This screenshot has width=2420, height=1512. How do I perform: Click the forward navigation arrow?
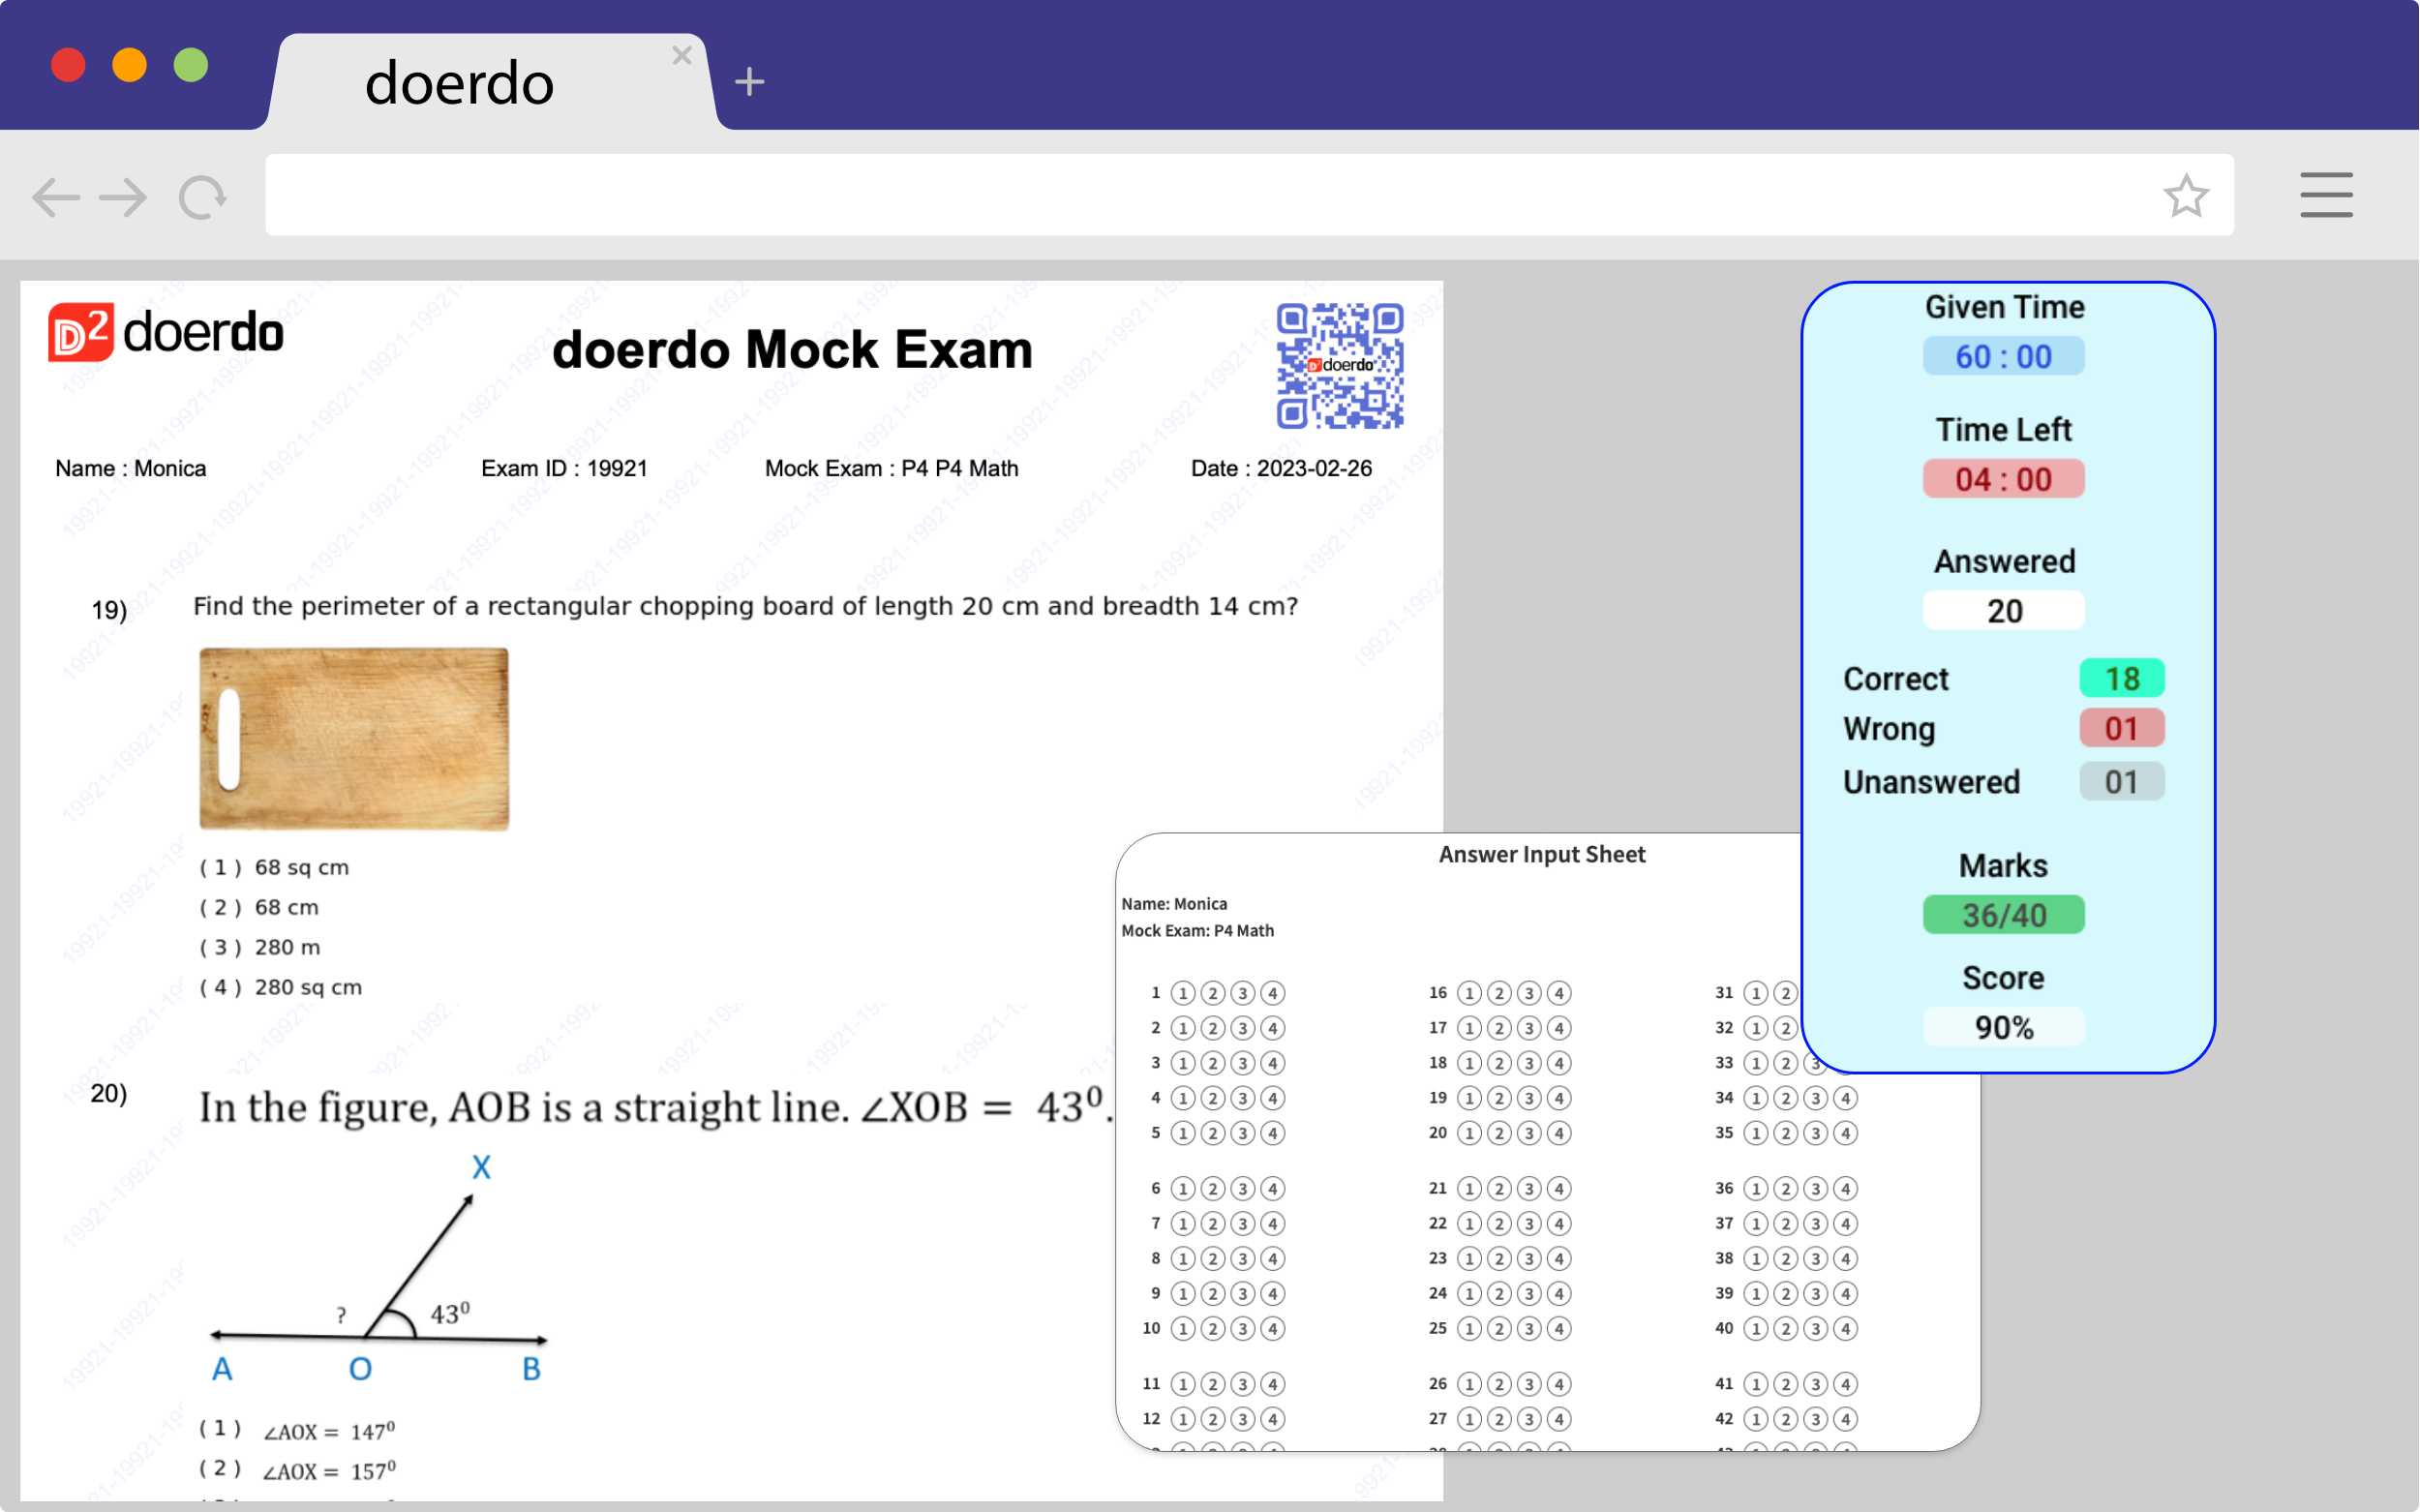(123, 196)
